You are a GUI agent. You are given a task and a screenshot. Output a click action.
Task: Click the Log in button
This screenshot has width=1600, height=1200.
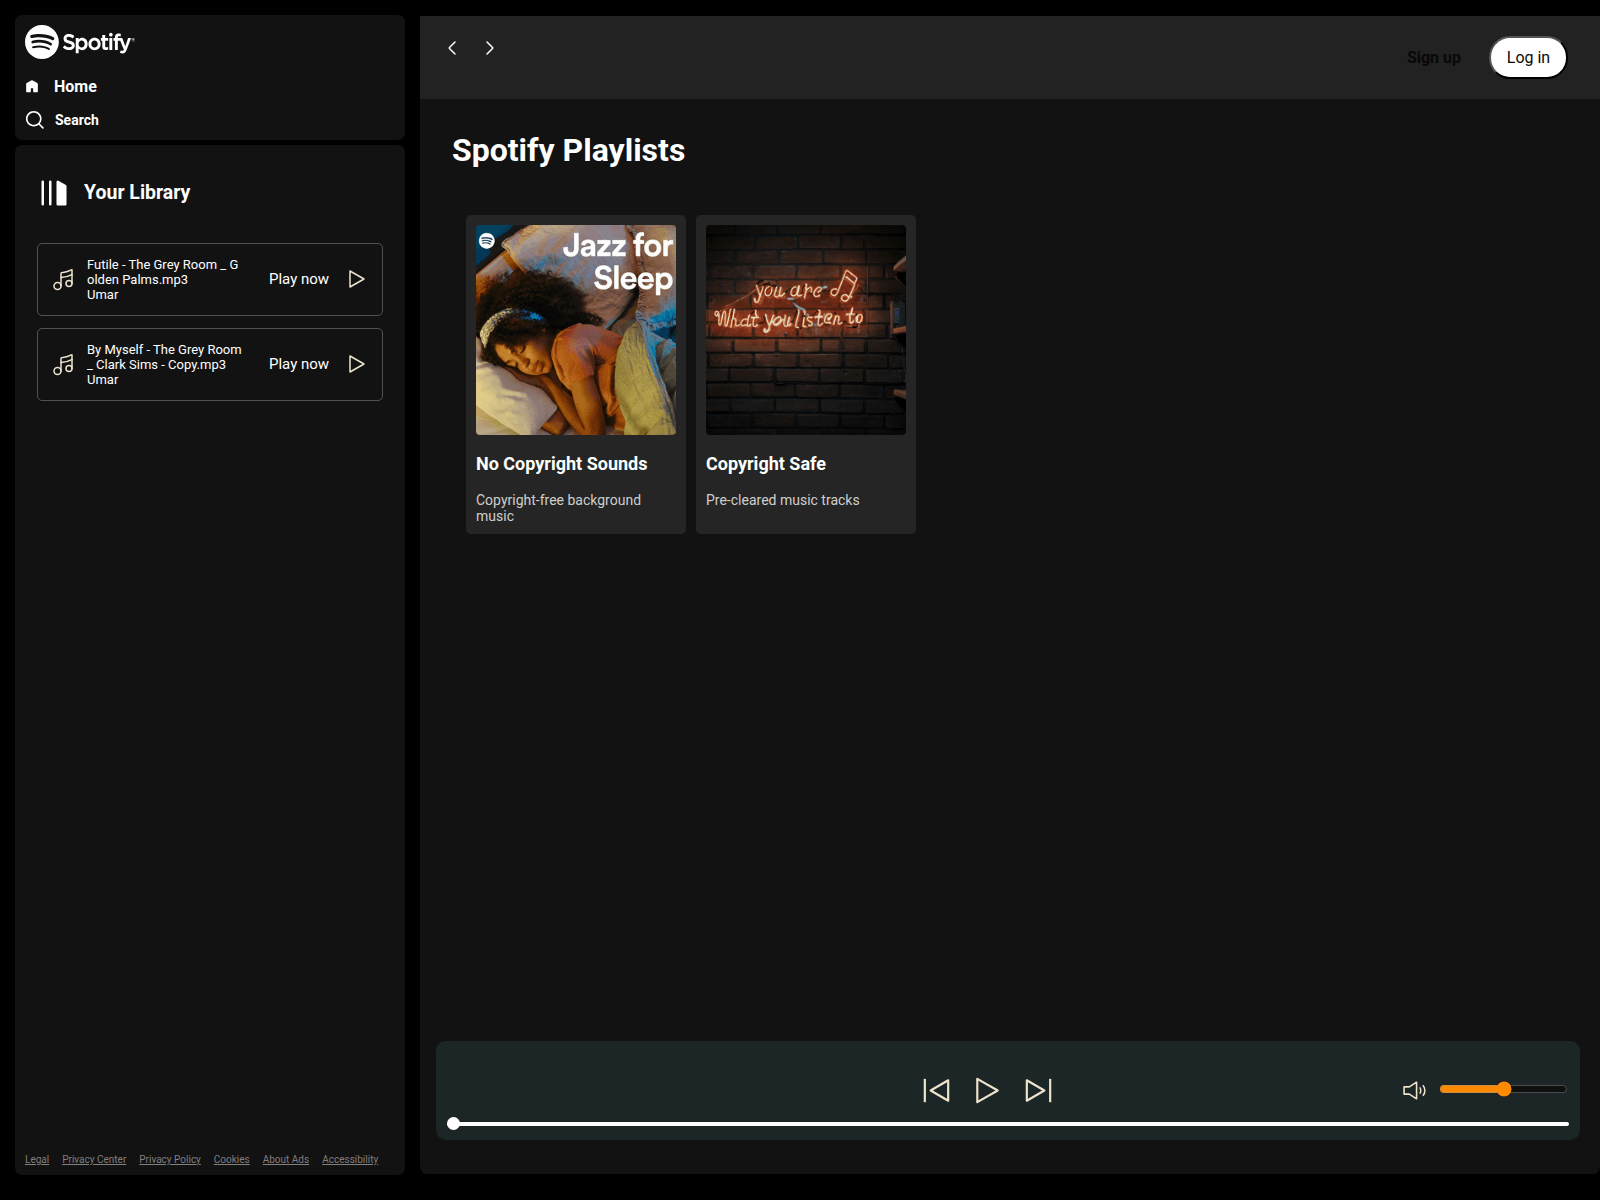click(x=1528, y=57)
